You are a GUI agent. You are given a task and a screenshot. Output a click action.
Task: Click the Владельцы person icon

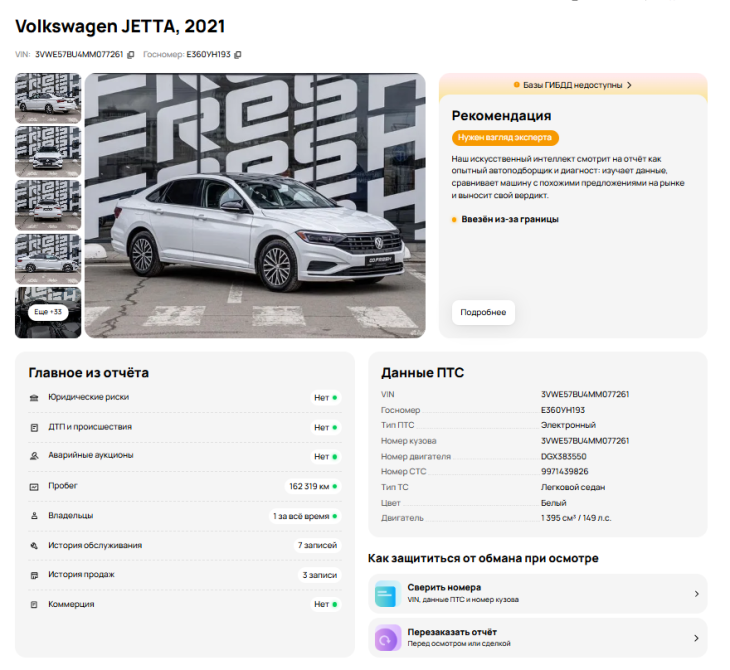[34, 516]
